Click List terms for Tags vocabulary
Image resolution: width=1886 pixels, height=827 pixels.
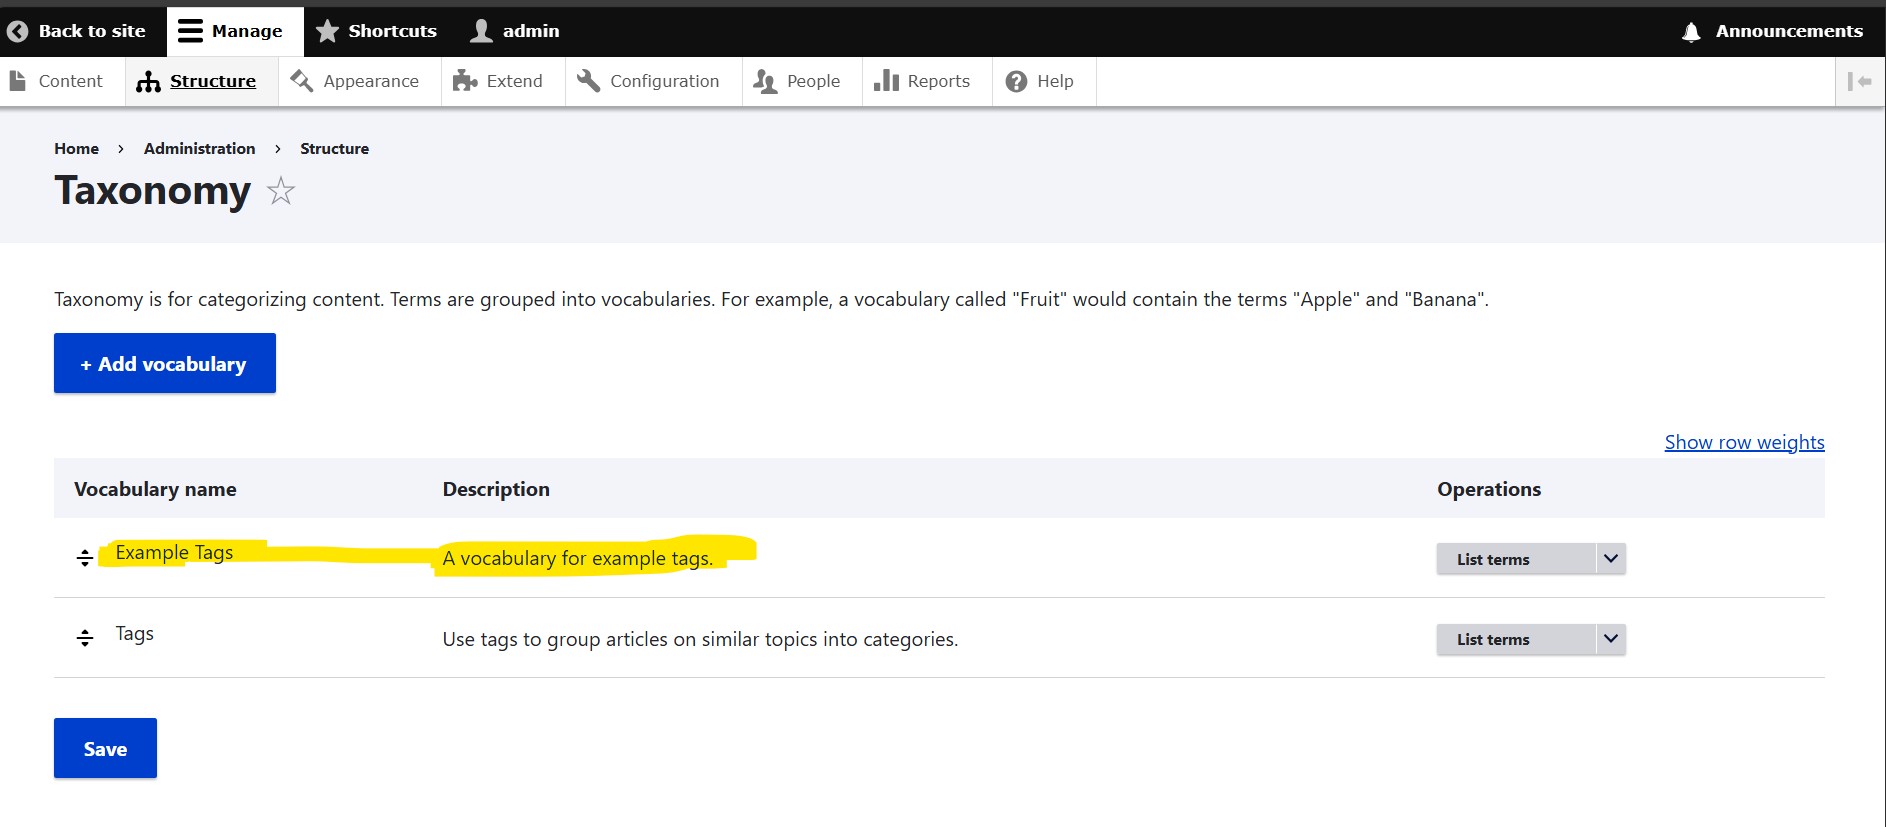click(x=1516, y=639)
